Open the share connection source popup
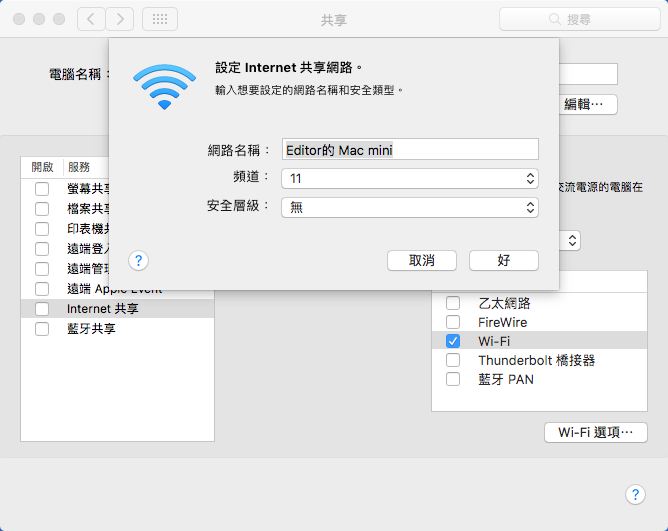This screenshot has width=668, height=531. (572, 241)
